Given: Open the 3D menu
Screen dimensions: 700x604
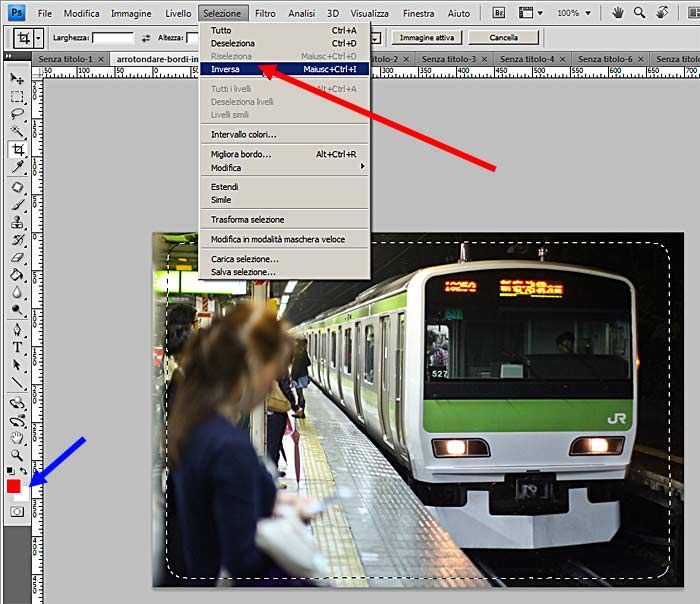Looking at the screenshot, I should 333,13.
